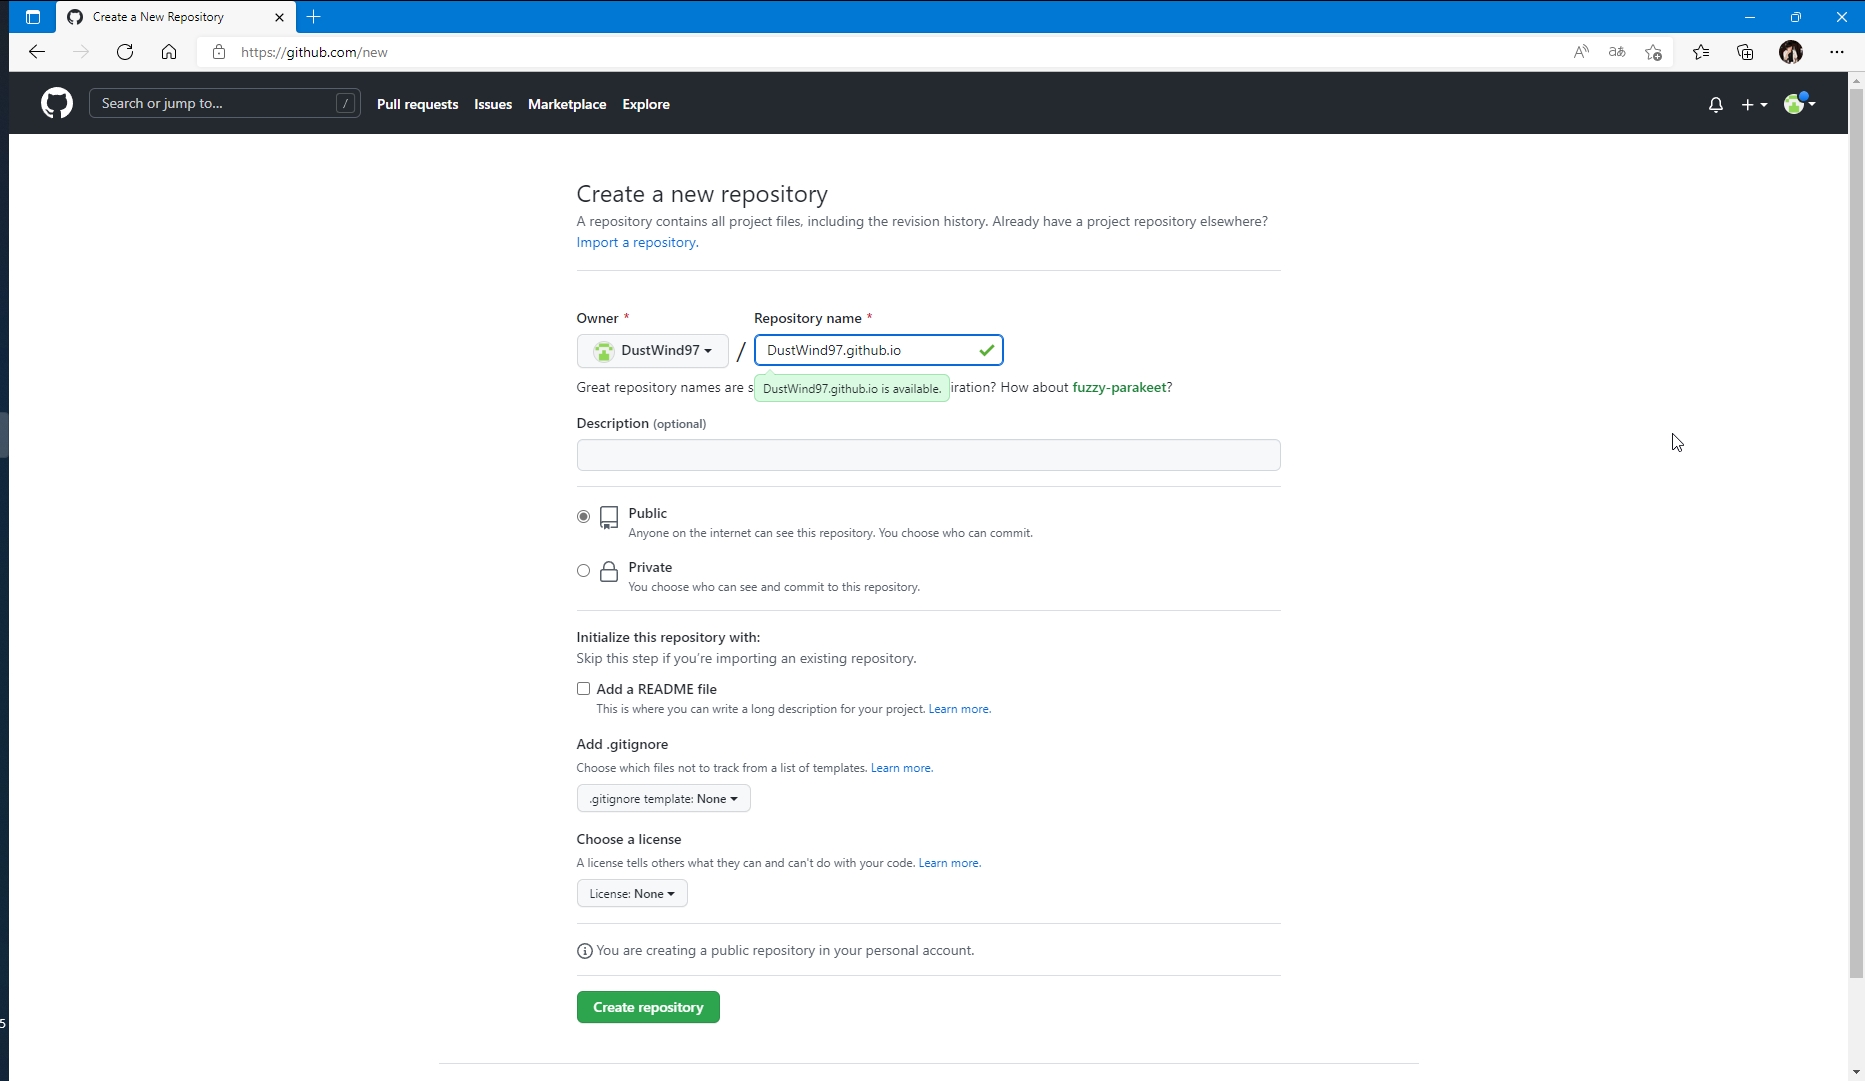
Task: Open the notifications bell
Action: pyautogui.click(x=1716, y=104)
